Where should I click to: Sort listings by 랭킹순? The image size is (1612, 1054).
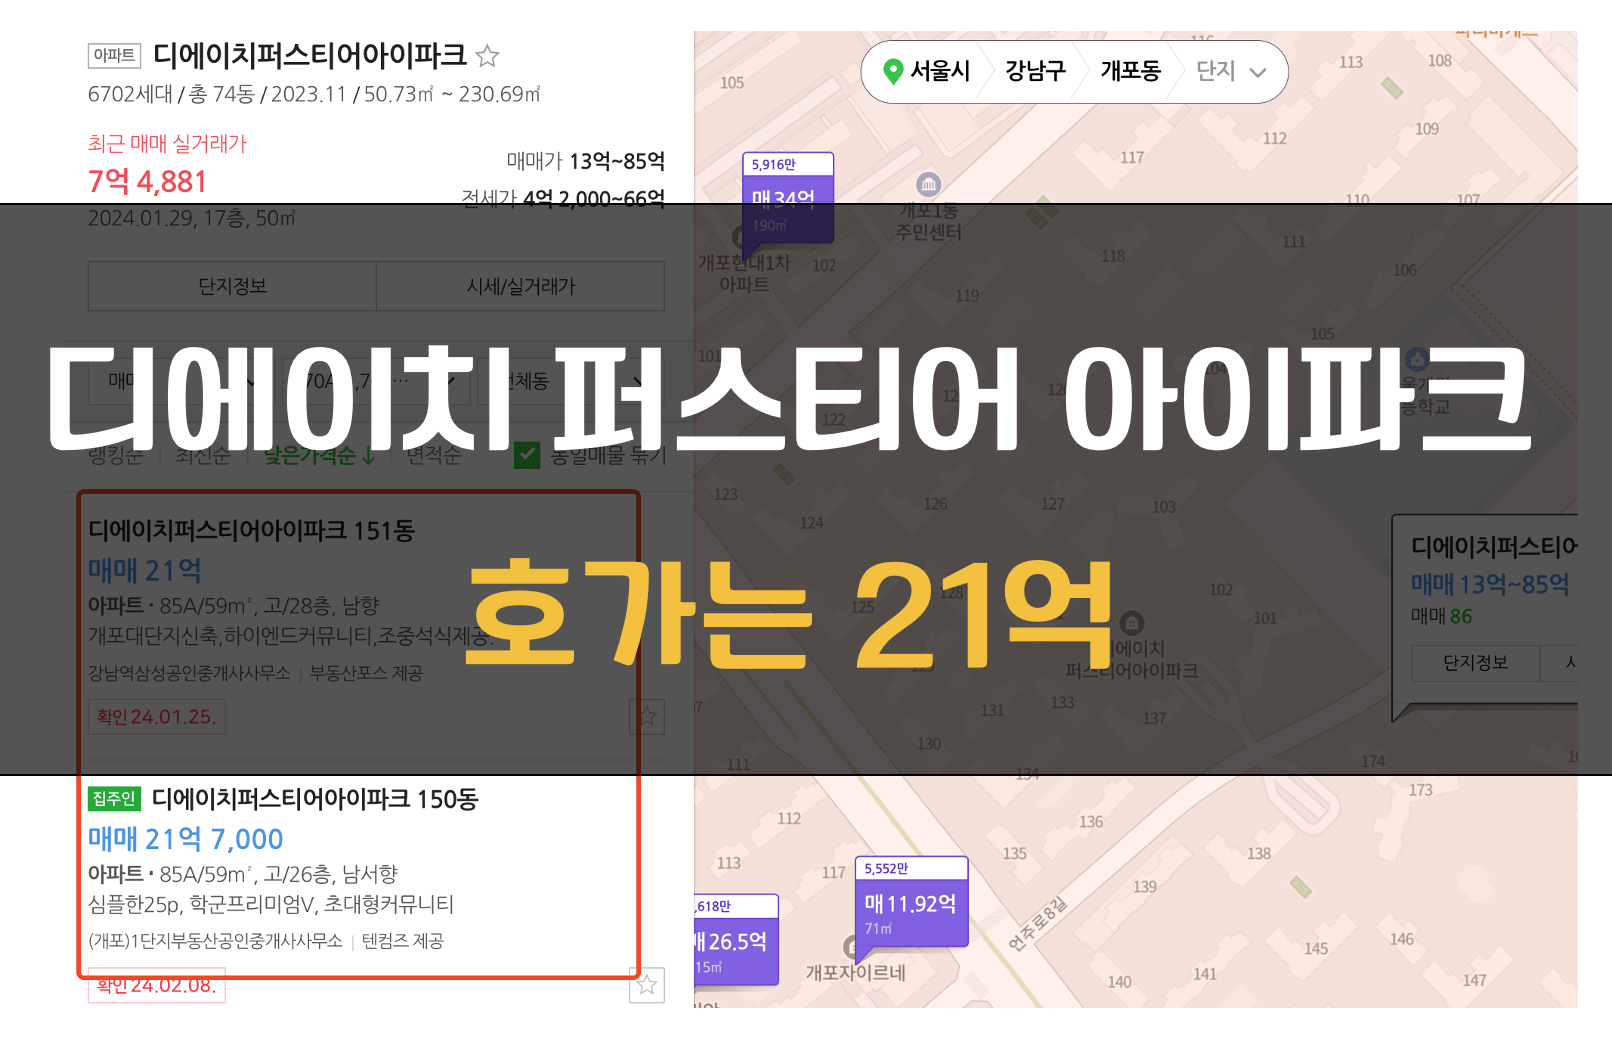pos(116,456)
